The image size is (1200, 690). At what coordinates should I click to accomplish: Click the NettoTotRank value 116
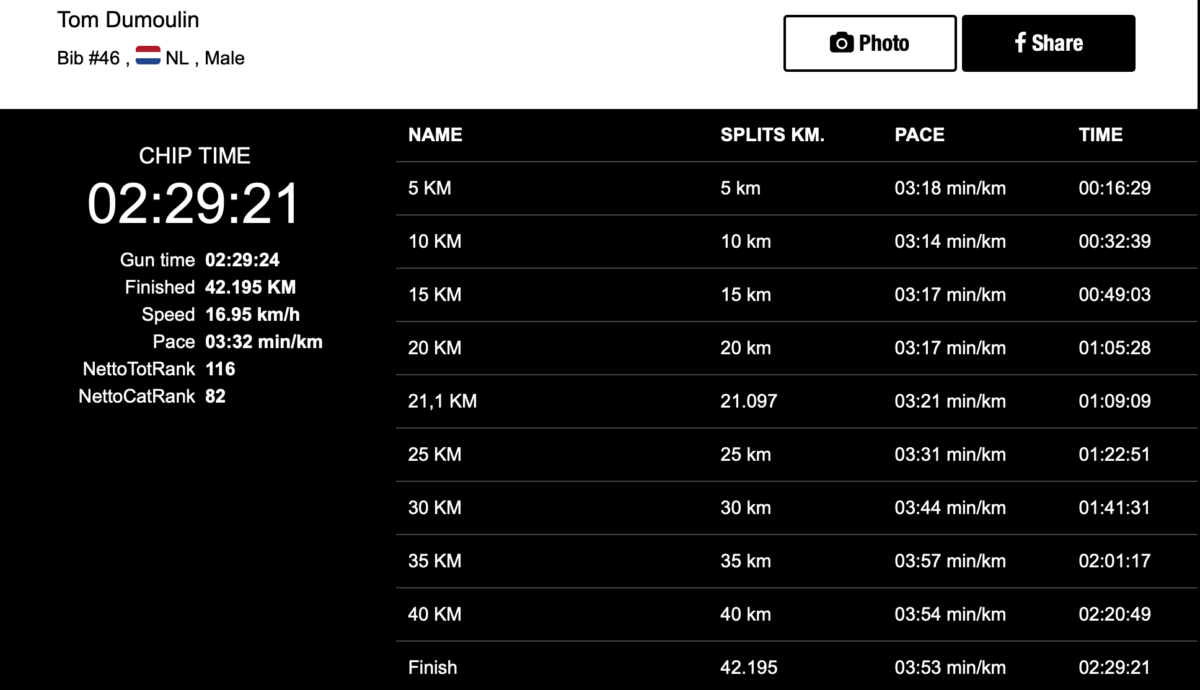pyautogui.click(x=220, y=369)
